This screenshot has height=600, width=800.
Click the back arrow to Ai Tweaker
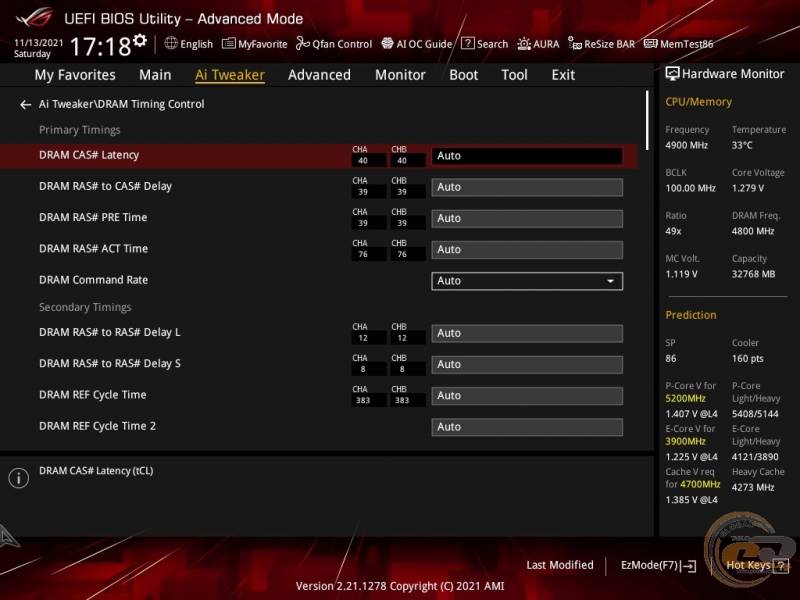(26, 105)
